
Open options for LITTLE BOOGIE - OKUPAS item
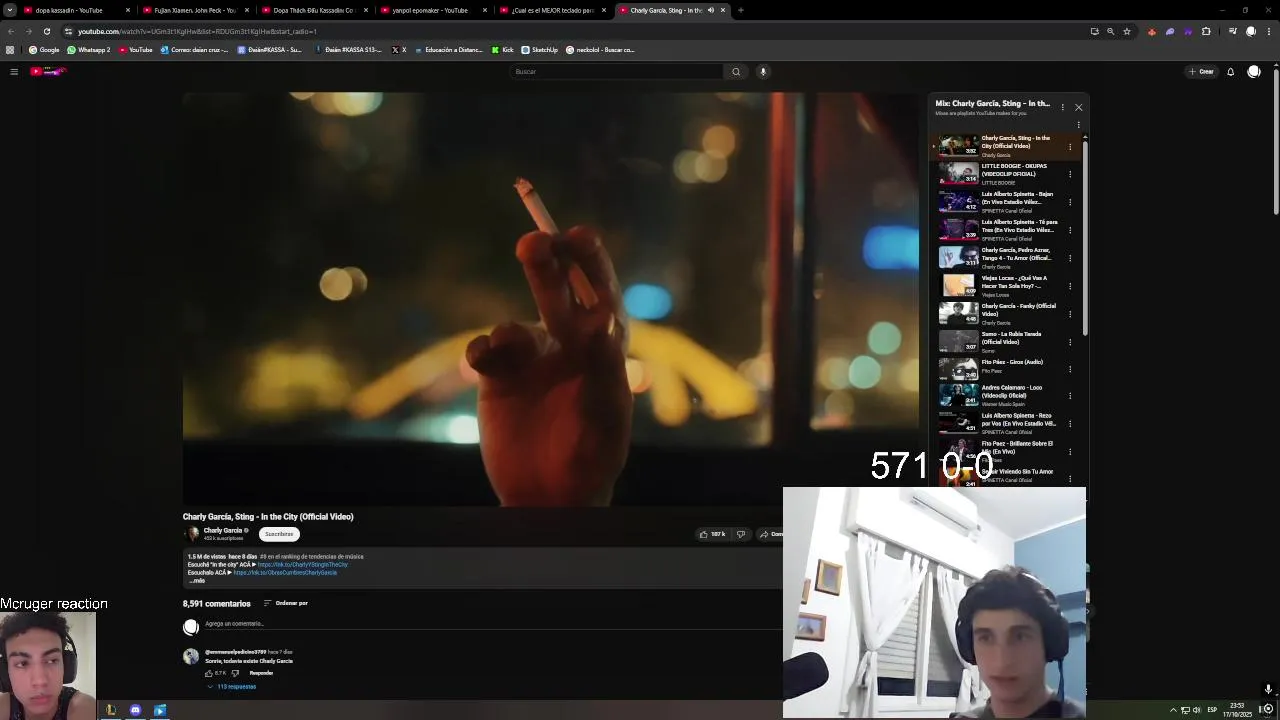coord(1070,174)
